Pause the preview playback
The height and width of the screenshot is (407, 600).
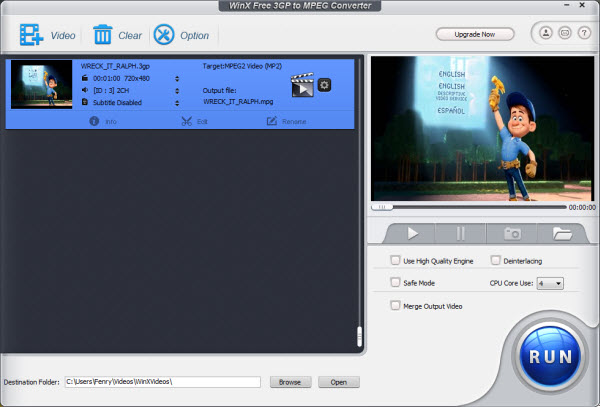point(461,233)
